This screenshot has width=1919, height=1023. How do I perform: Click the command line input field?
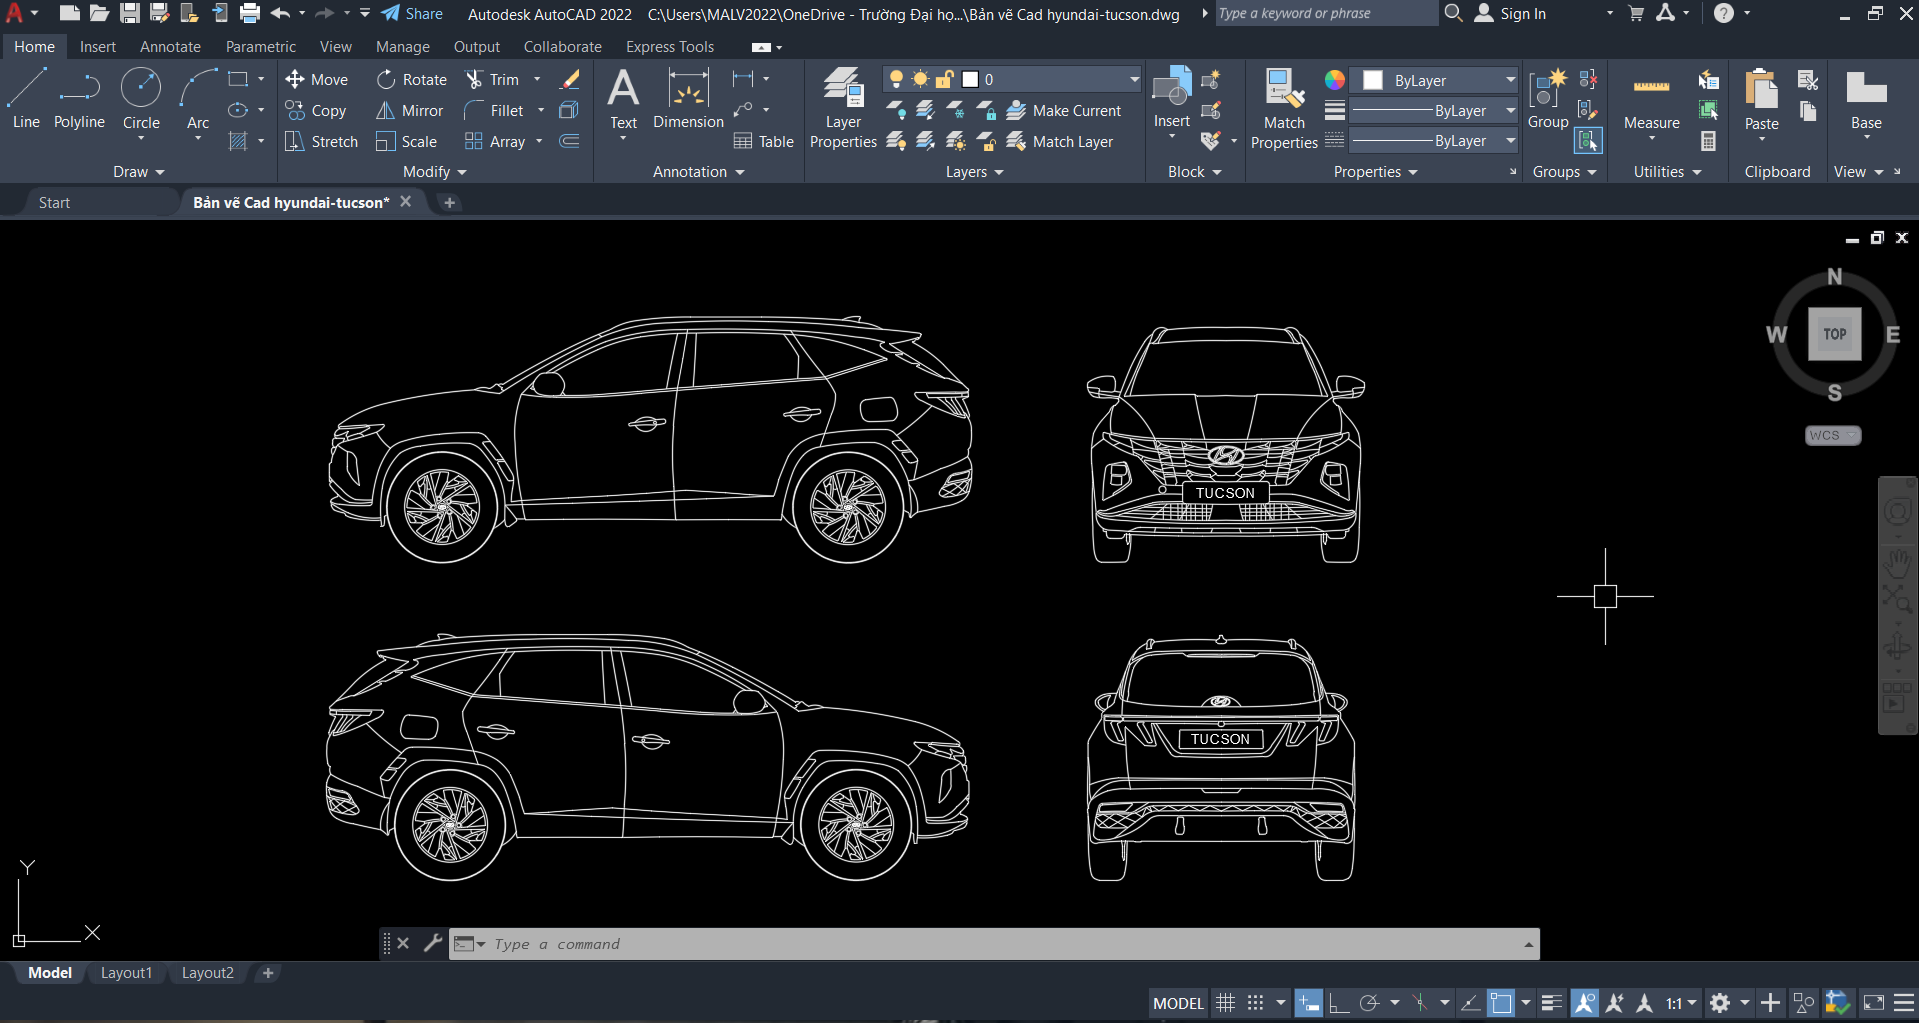click(x=1000, y=944)
